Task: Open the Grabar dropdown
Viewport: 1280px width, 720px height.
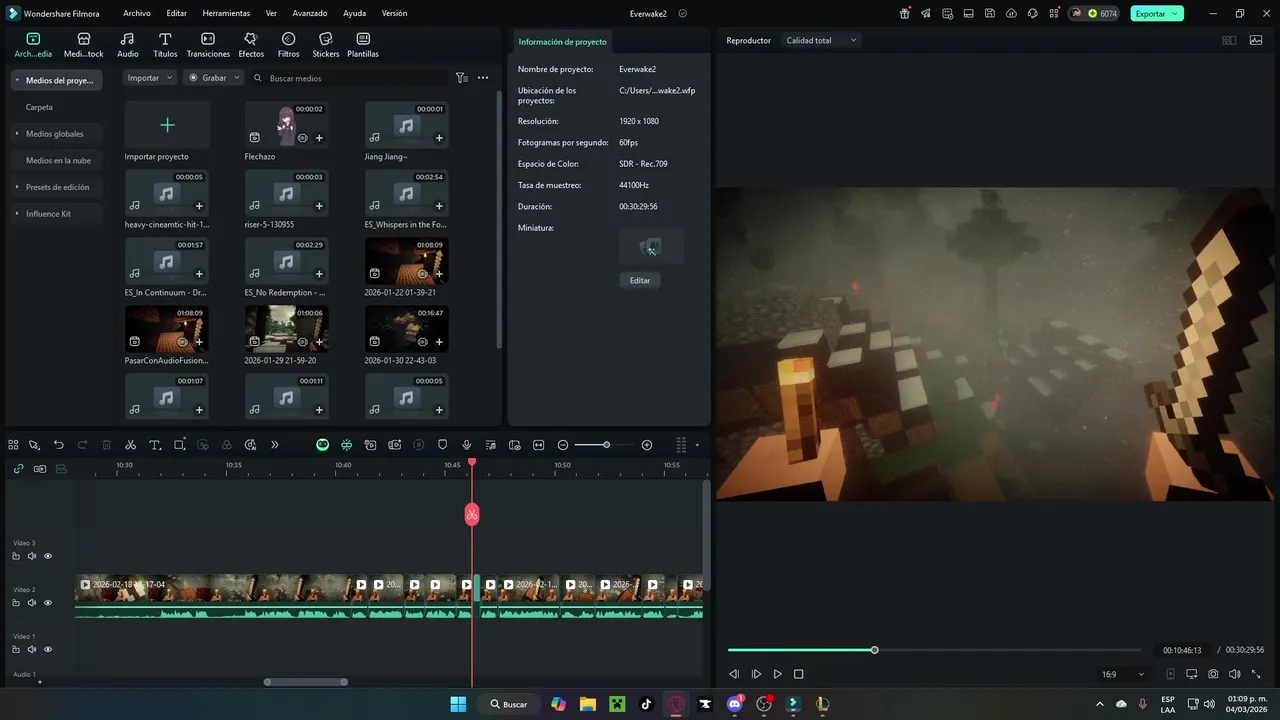Action: [213, 77]
